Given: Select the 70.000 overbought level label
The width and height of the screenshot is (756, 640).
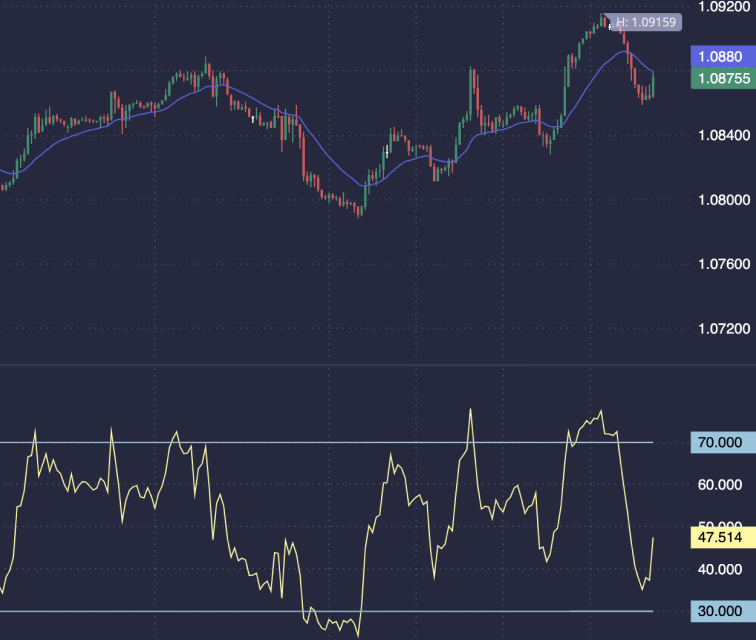Looking at the screenshot, I should (722, 442).
